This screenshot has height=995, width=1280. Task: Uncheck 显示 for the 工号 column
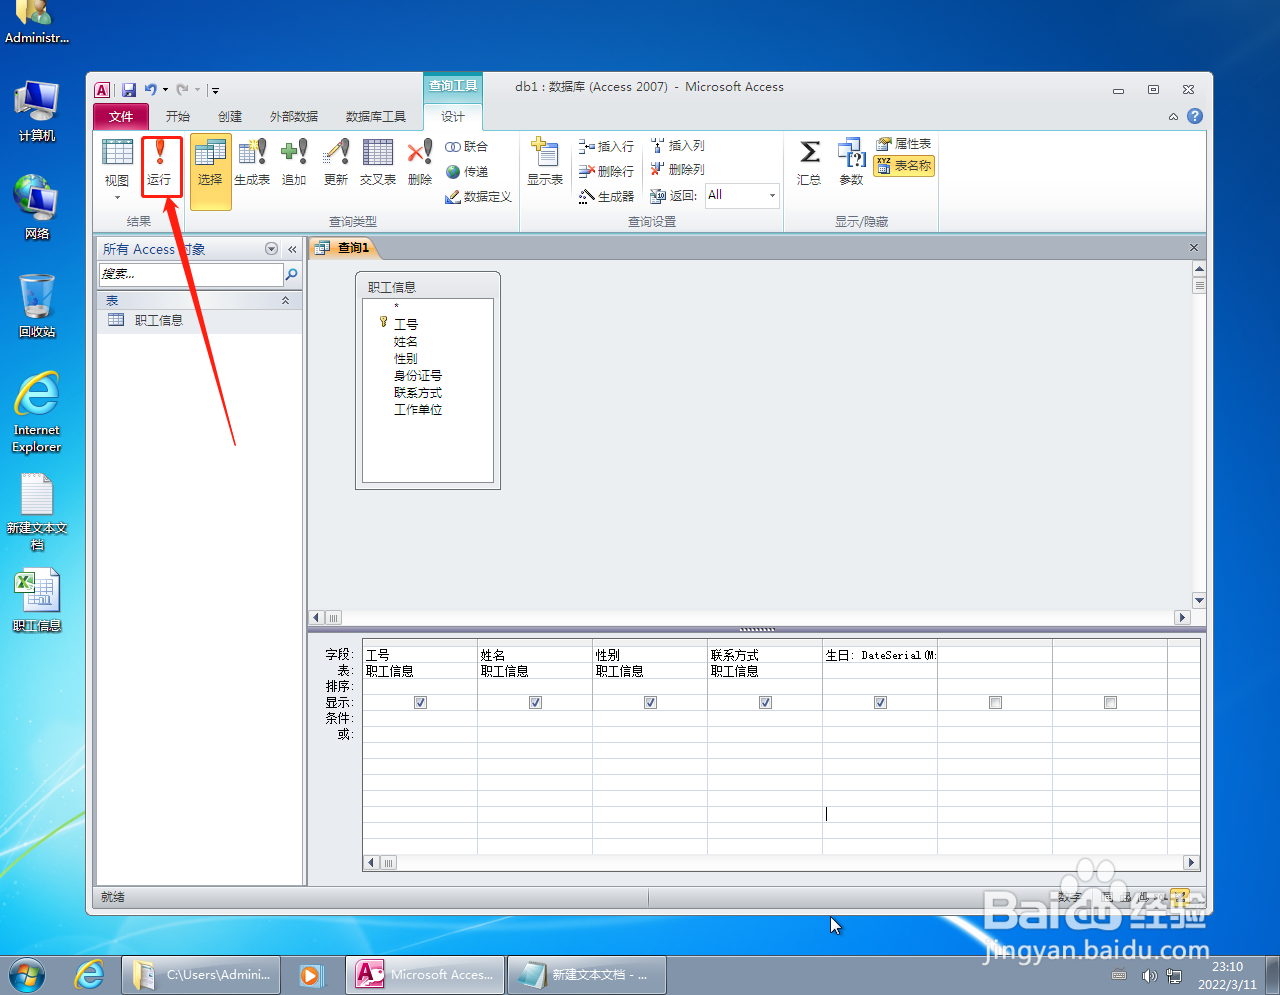[420, 703]
